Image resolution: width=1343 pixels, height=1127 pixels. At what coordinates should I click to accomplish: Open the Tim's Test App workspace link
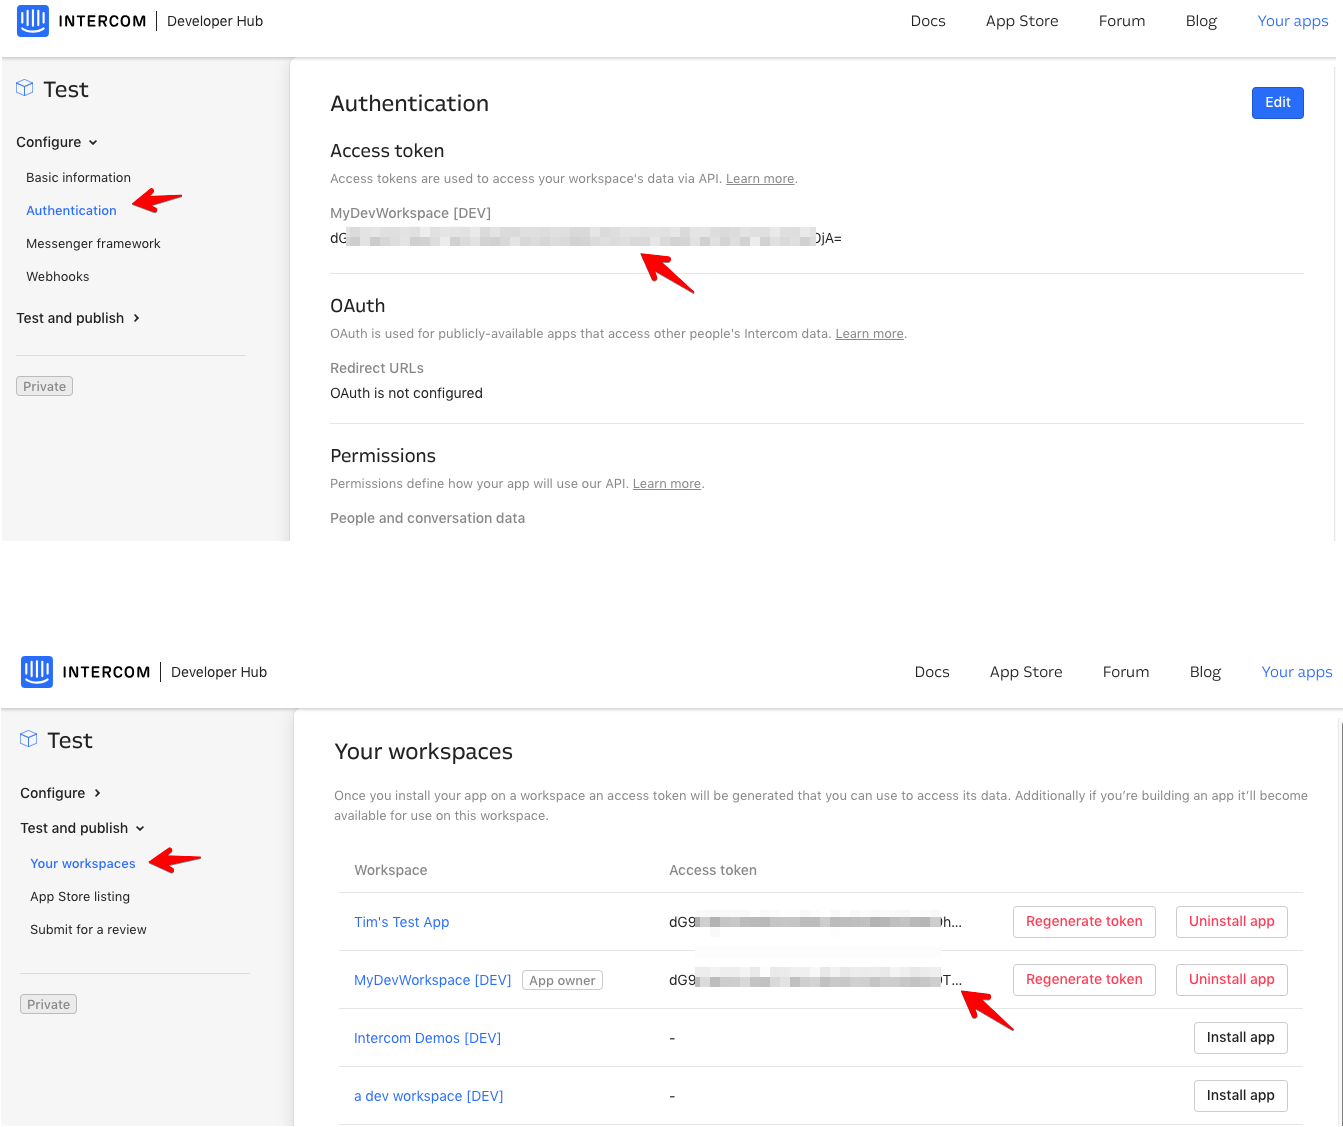401,922
